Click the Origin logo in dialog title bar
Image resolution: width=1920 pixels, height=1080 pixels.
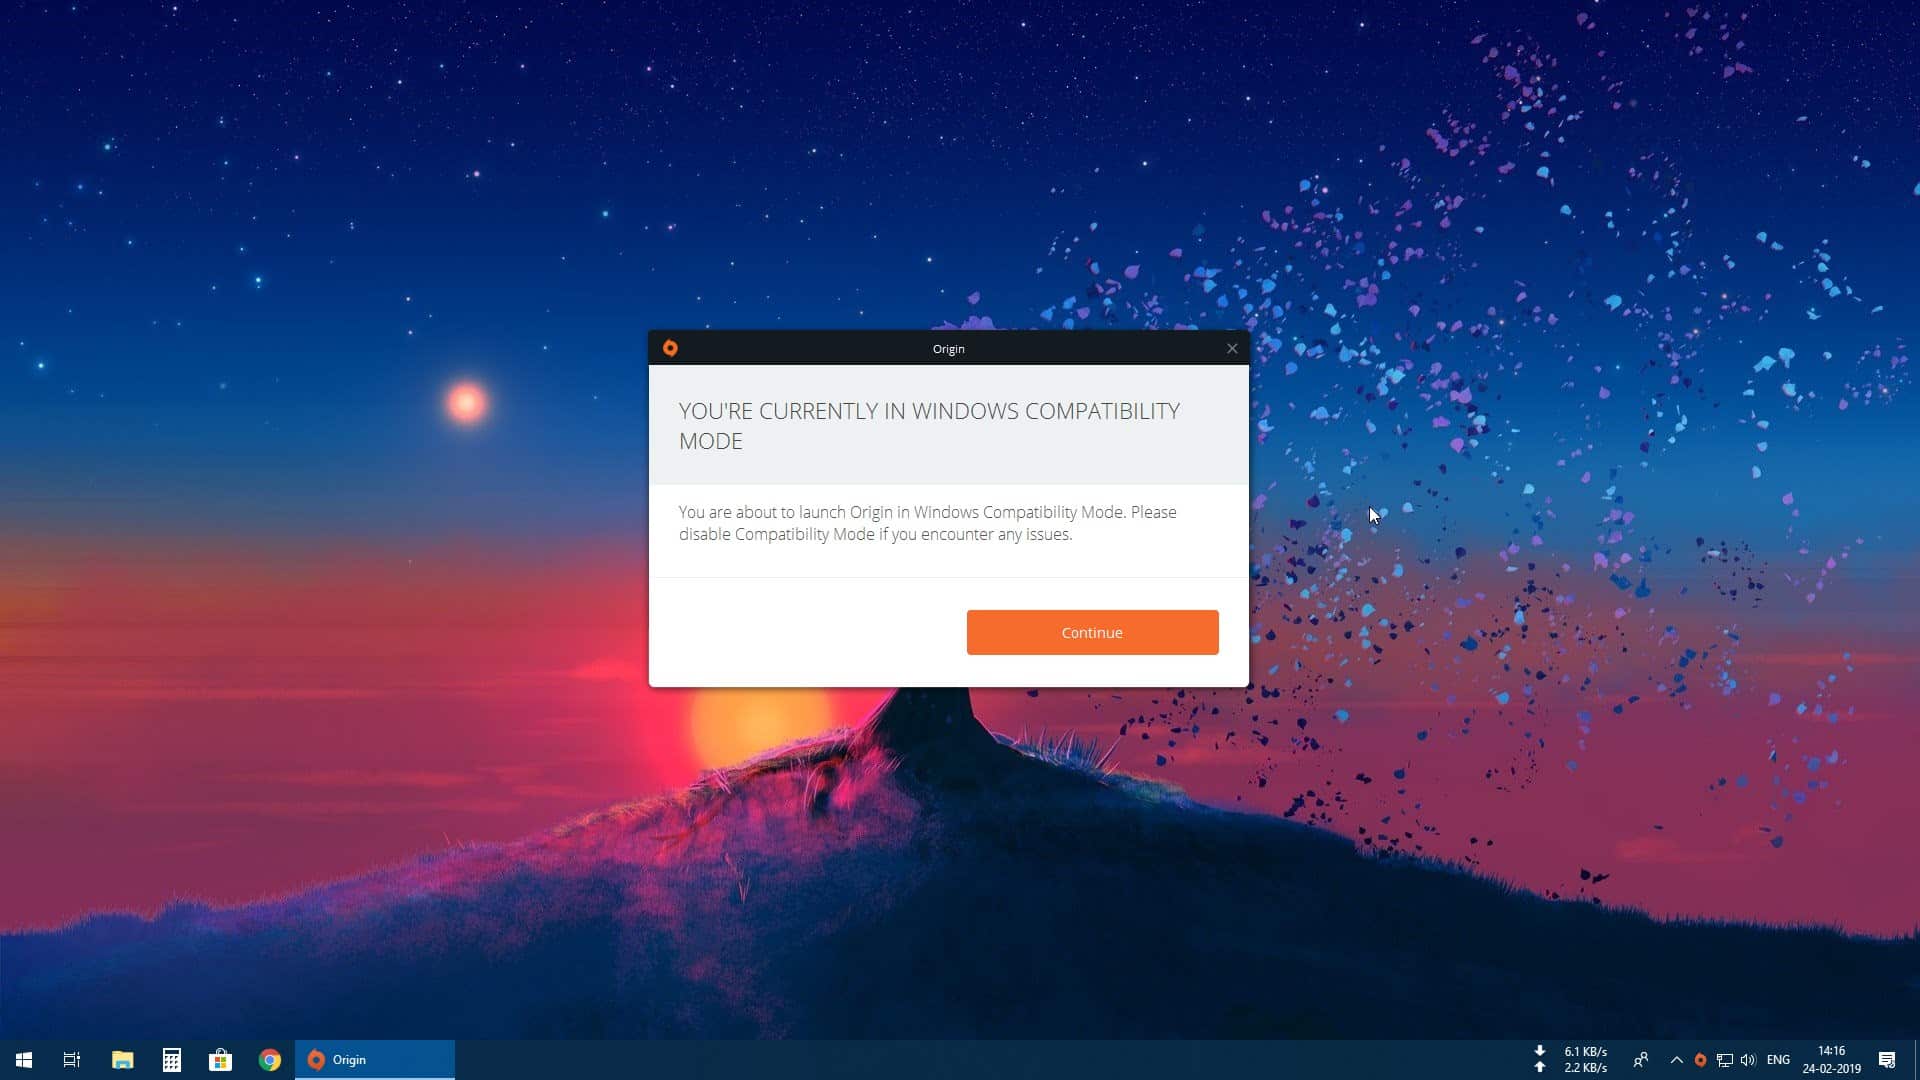(670, 348)
